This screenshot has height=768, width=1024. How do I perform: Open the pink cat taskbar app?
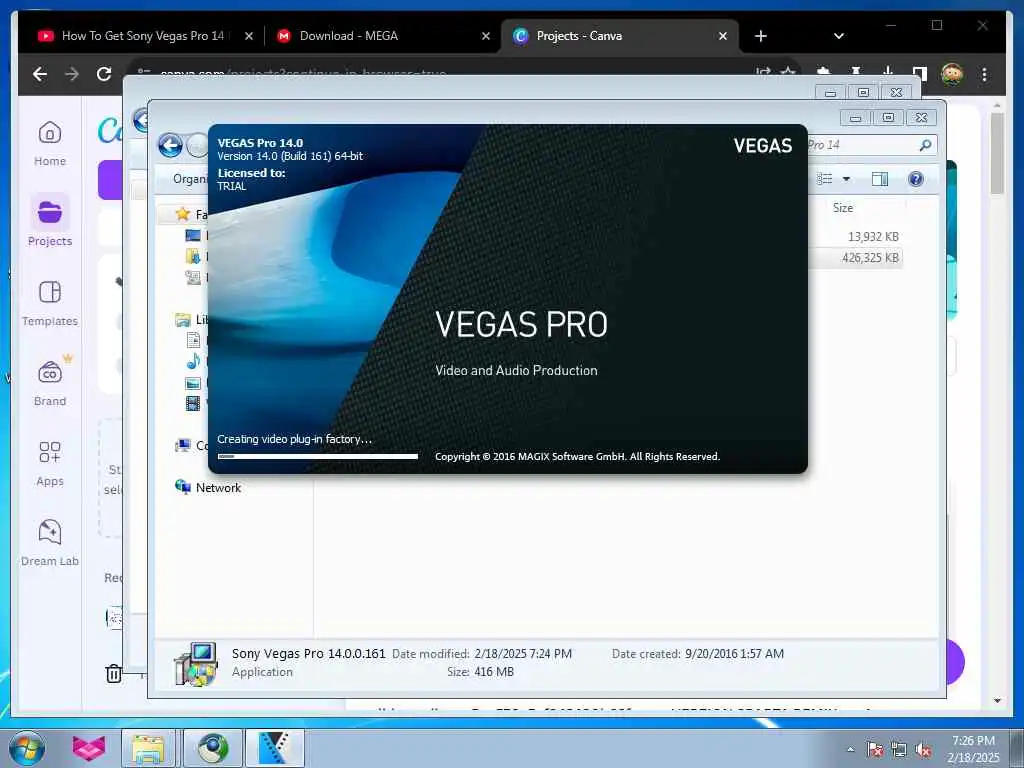pyautogui.click(x=89, y=748)
